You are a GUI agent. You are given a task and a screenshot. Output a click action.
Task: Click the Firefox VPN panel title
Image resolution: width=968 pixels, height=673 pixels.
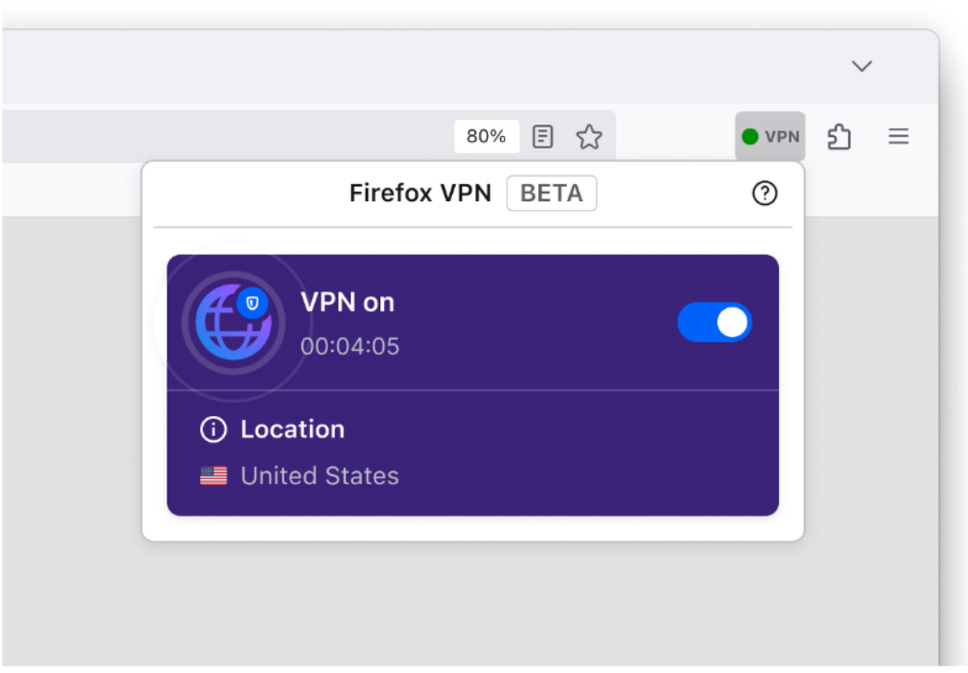coord(420,194)
